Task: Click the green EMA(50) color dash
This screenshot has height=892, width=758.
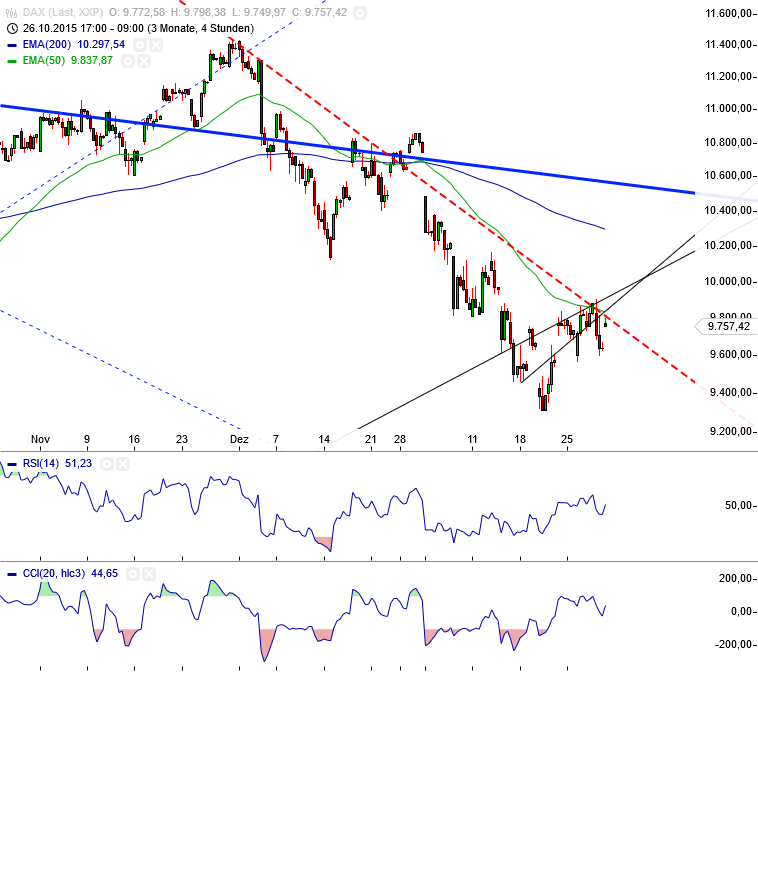Action: click(x=11, y=62)
